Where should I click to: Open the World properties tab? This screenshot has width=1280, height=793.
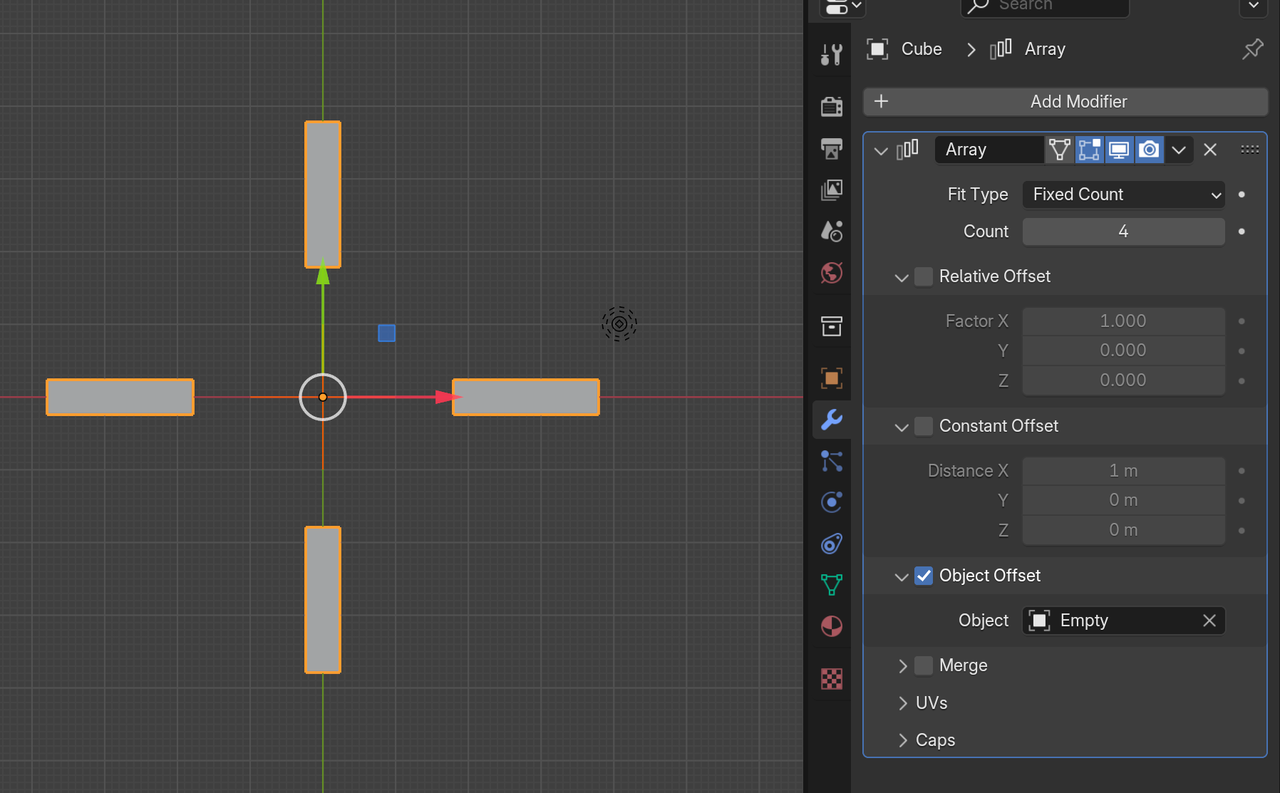[x=831, y=273]
